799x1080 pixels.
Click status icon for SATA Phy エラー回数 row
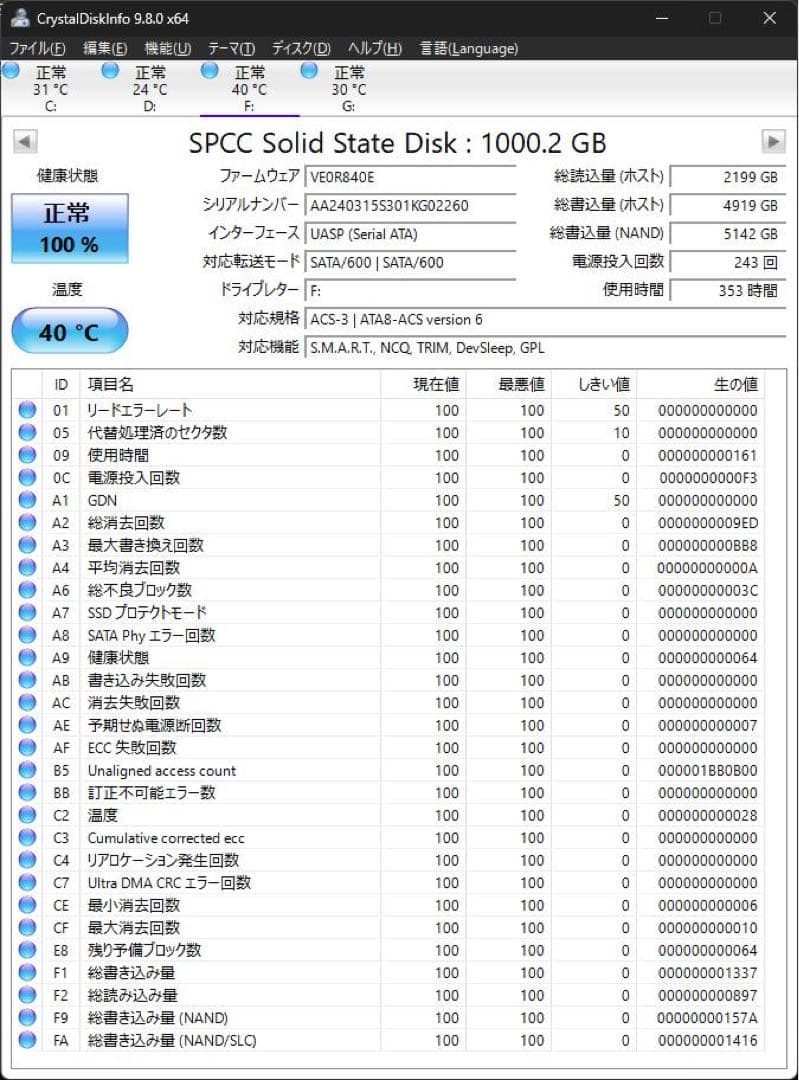tap(28, 635)
